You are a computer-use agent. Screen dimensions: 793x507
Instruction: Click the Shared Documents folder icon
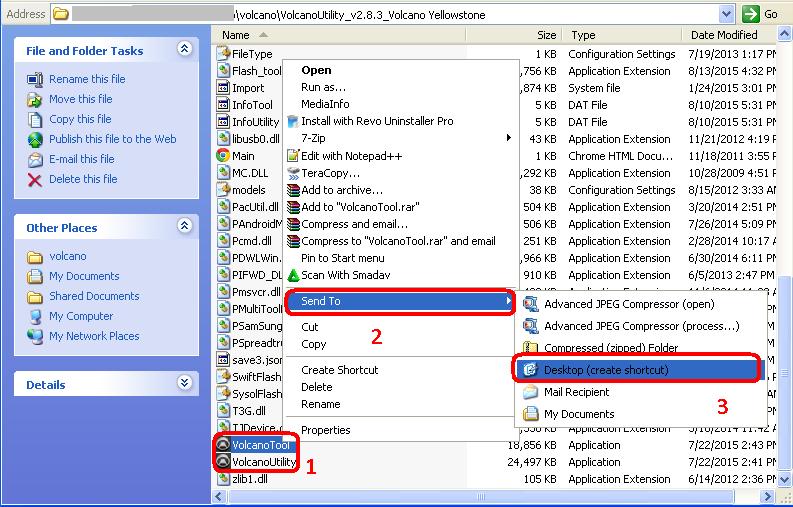35,297
